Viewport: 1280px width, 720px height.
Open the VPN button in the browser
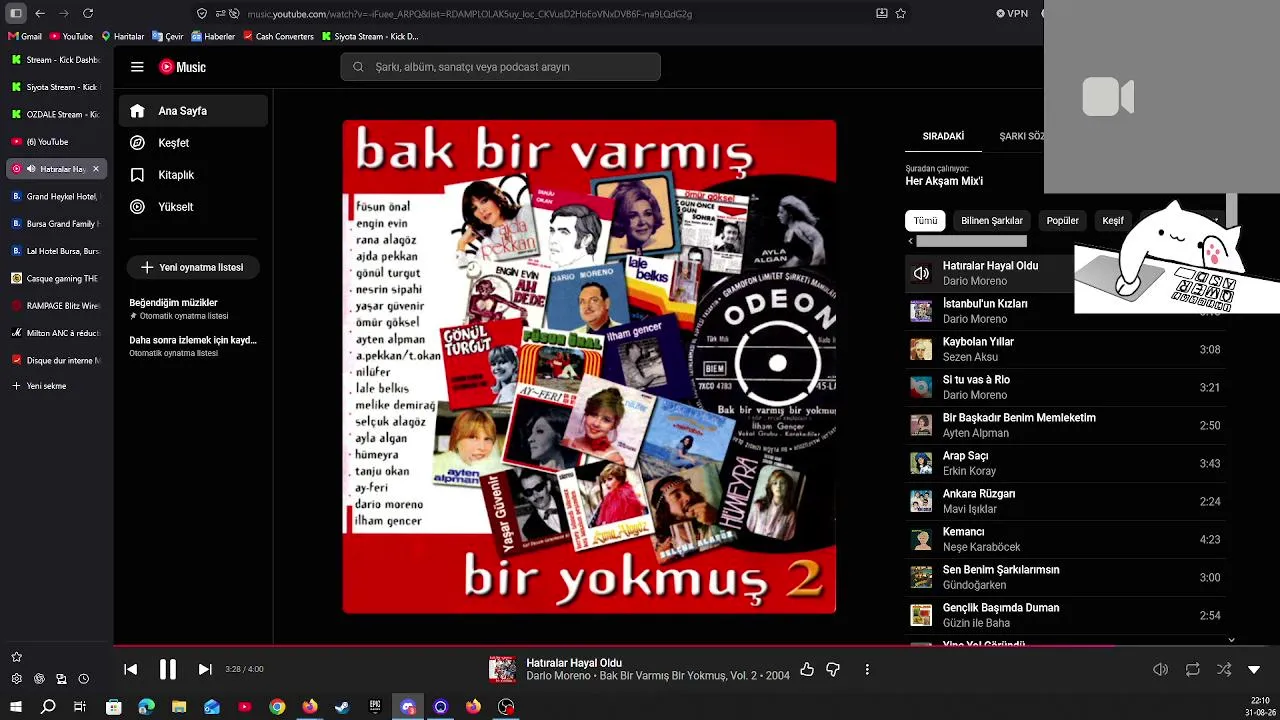(x=1012, y=13)
